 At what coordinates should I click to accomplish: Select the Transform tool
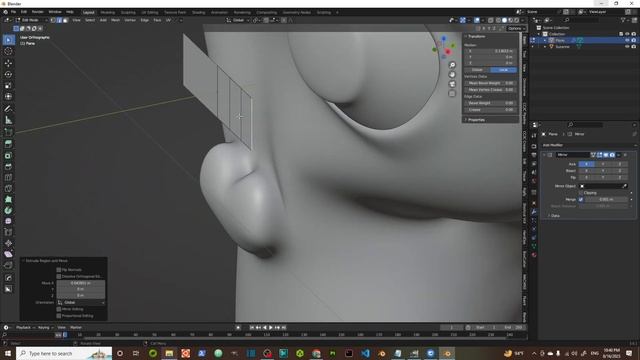(8, 97)
